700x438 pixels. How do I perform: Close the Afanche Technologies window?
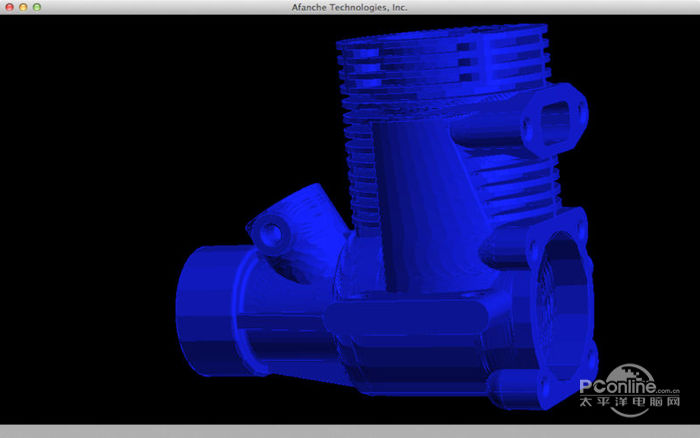tap(9, 7)
